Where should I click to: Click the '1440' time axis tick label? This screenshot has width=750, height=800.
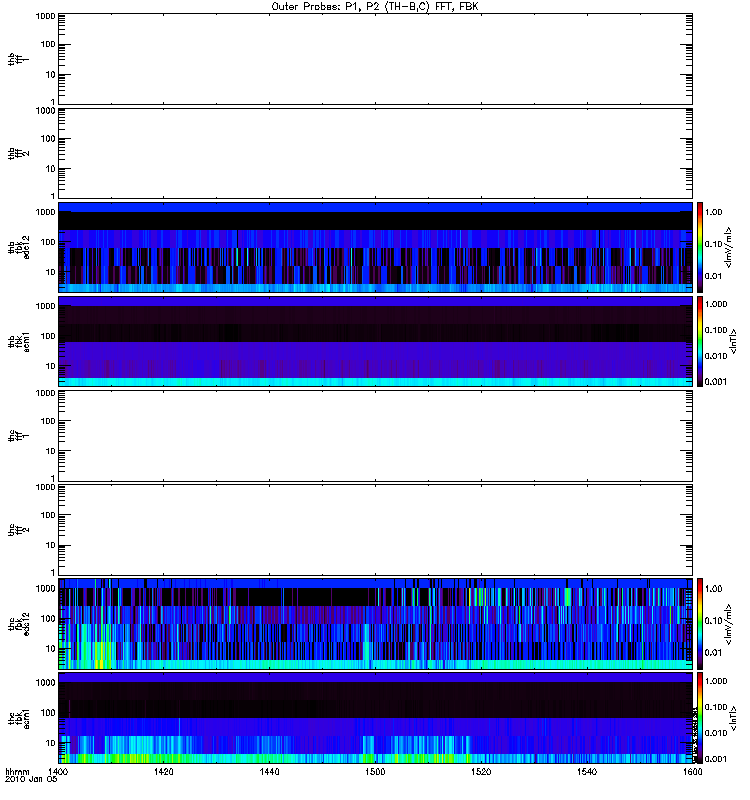tap(269, 771)
